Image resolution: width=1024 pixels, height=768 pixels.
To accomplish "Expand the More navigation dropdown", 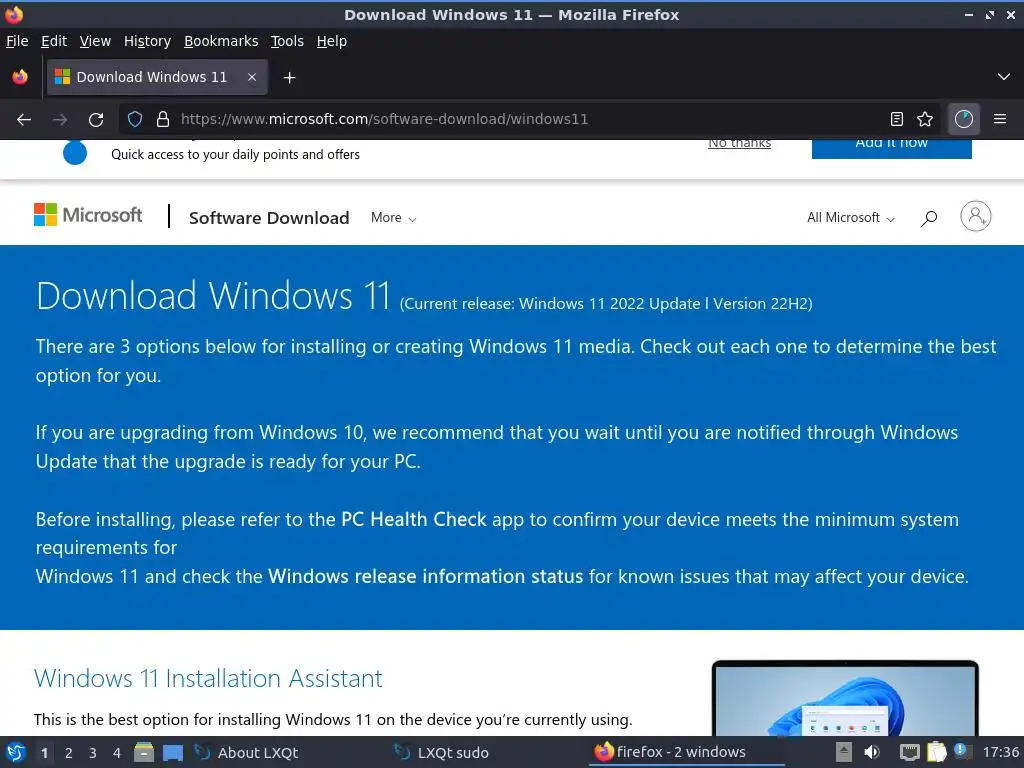I will click(393, 217).
